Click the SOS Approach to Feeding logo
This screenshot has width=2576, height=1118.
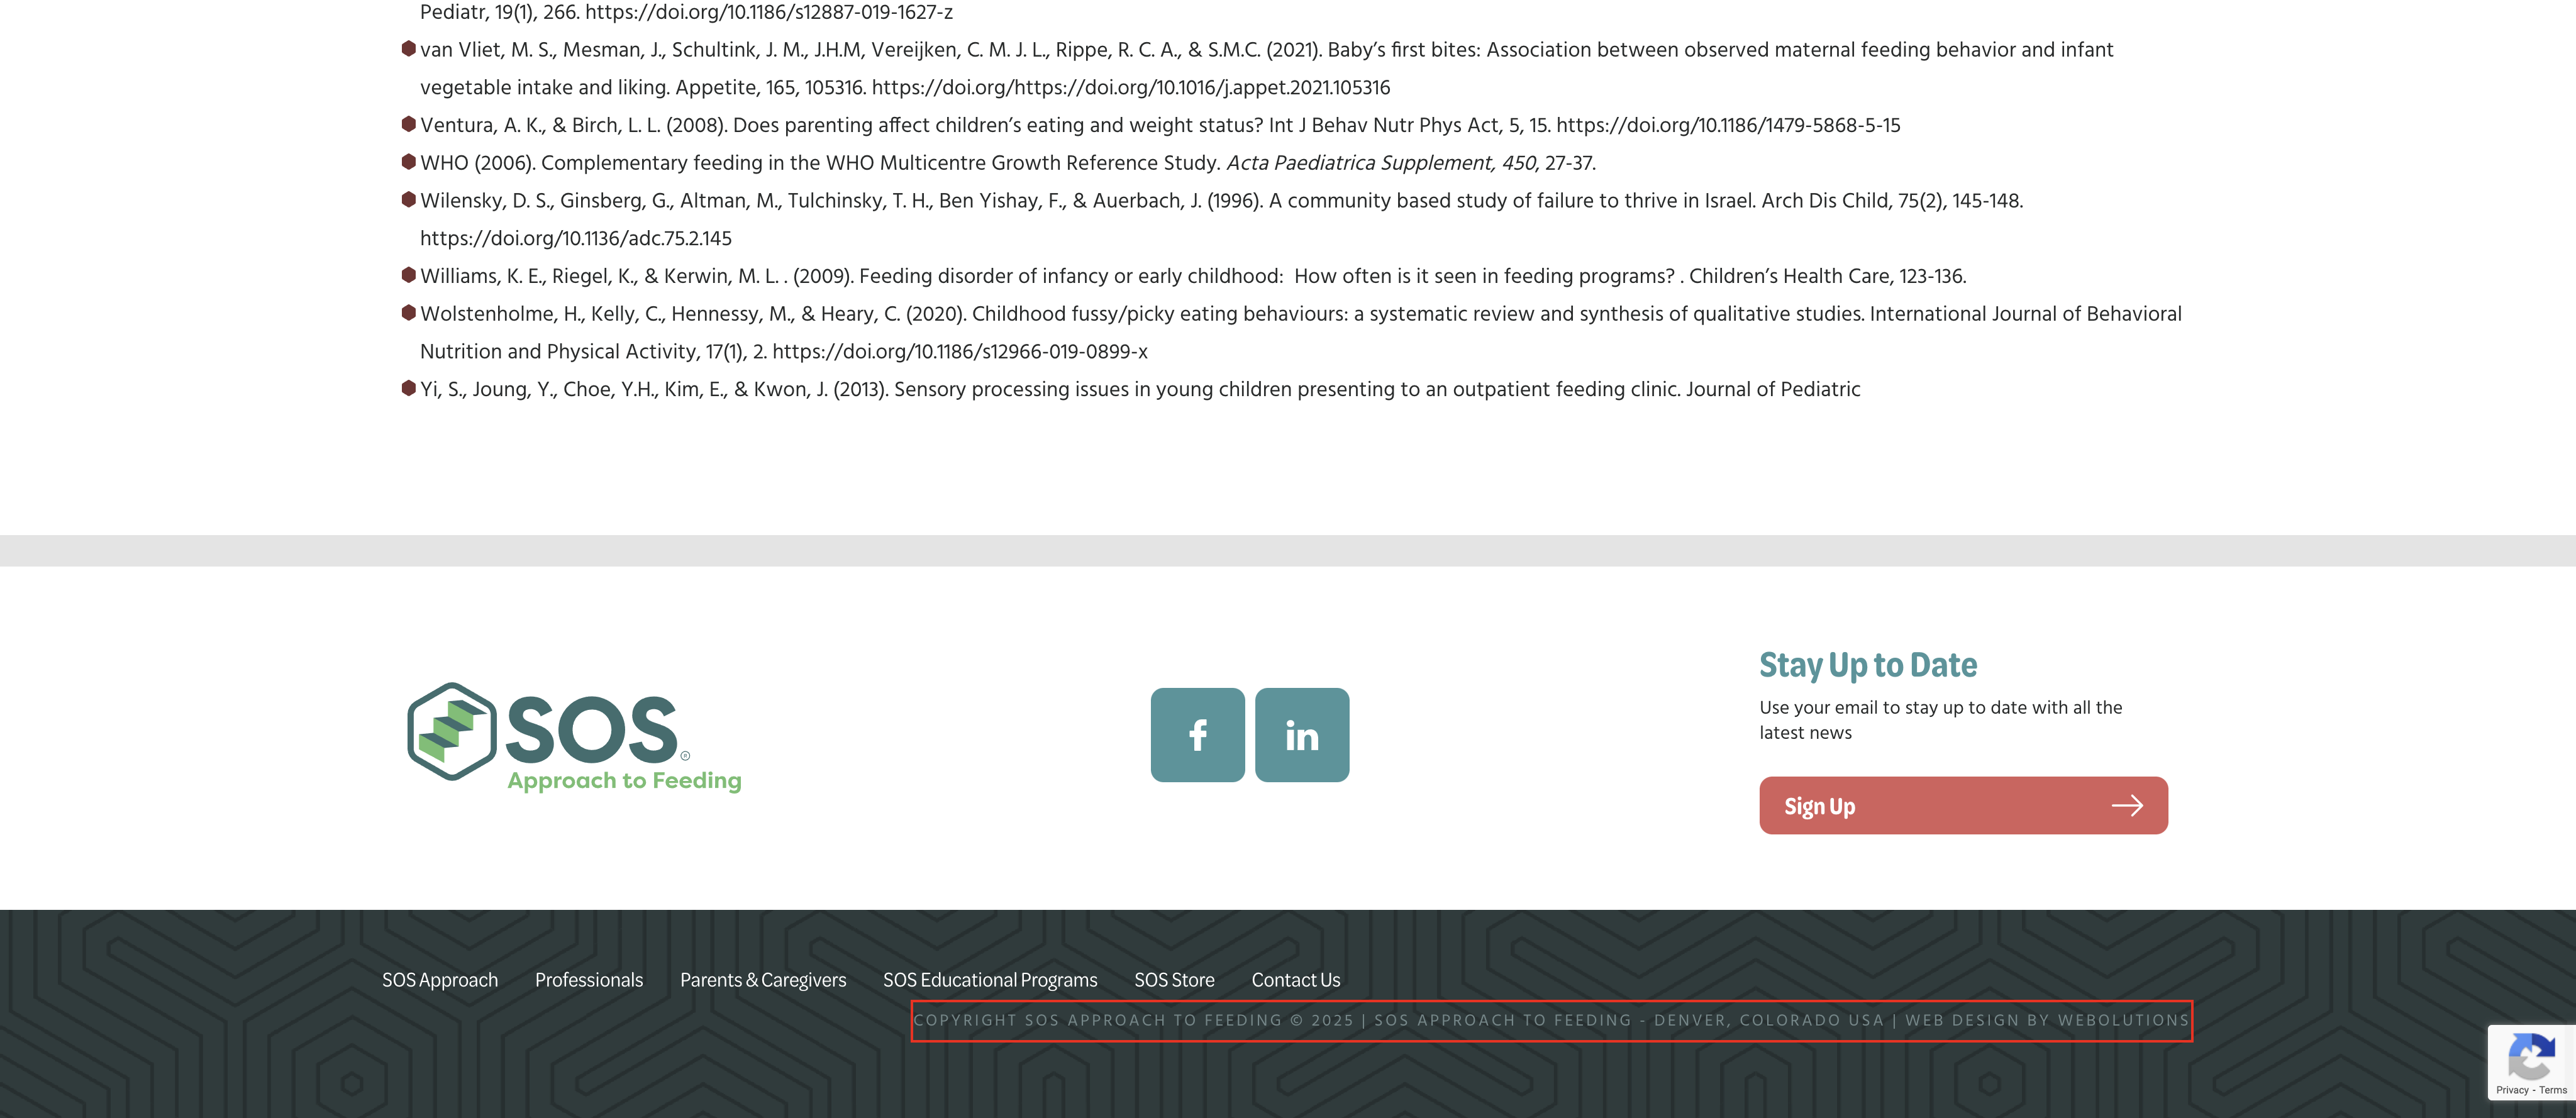(x=574, y=738)
